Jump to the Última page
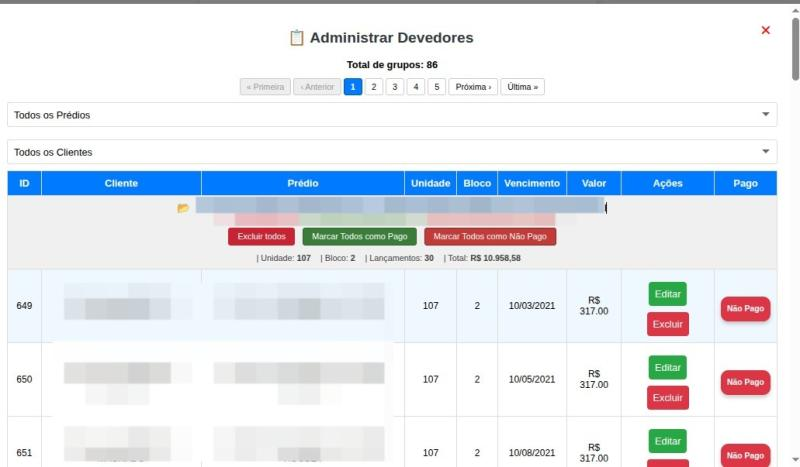800x467 pixels. click(x=522, y=87)
